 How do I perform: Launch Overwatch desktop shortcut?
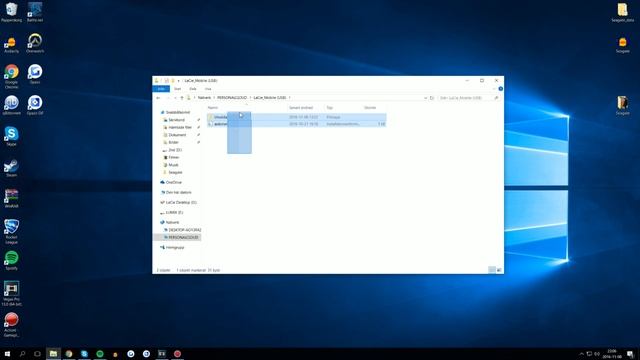click(35, 43)
